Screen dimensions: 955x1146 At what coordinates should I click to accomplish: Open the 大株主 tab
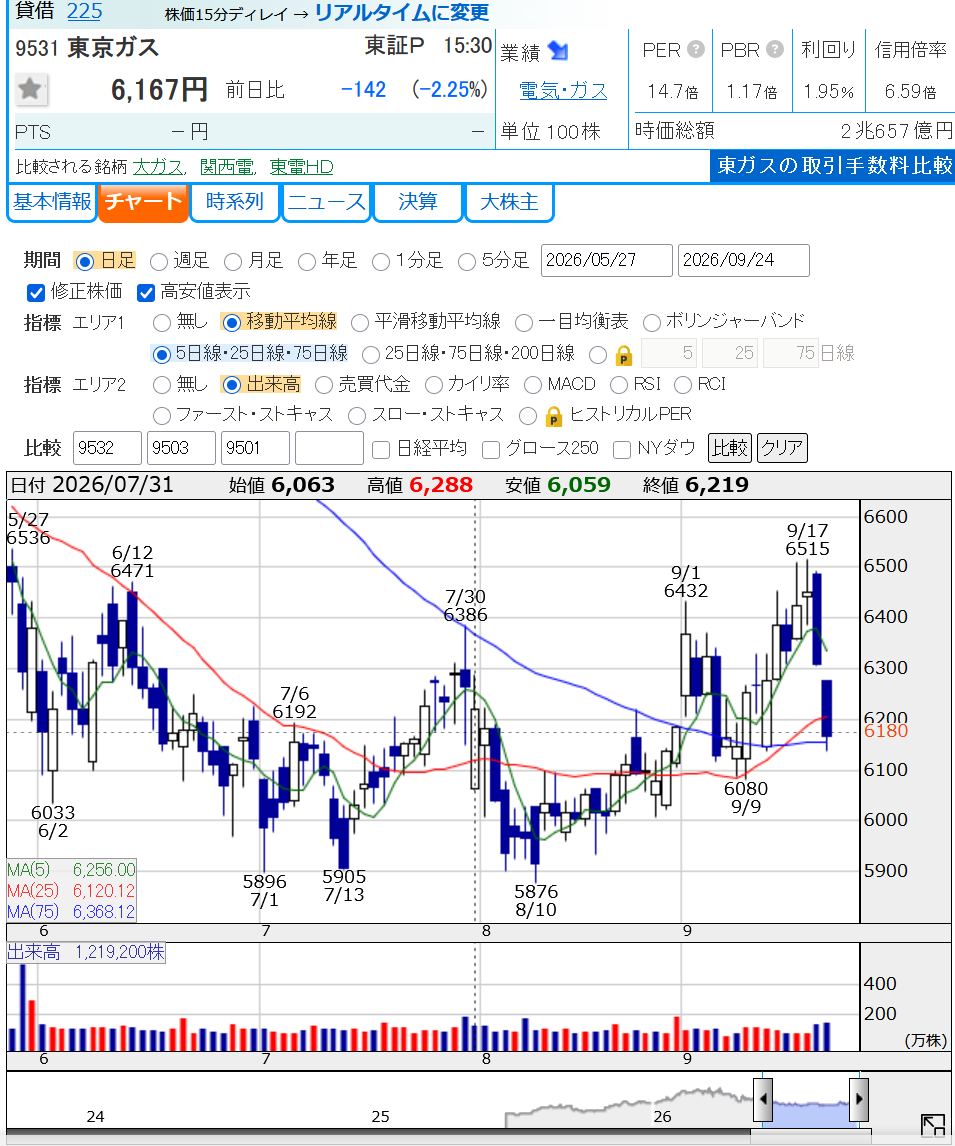pyautogui.click(x=509, y=202)
